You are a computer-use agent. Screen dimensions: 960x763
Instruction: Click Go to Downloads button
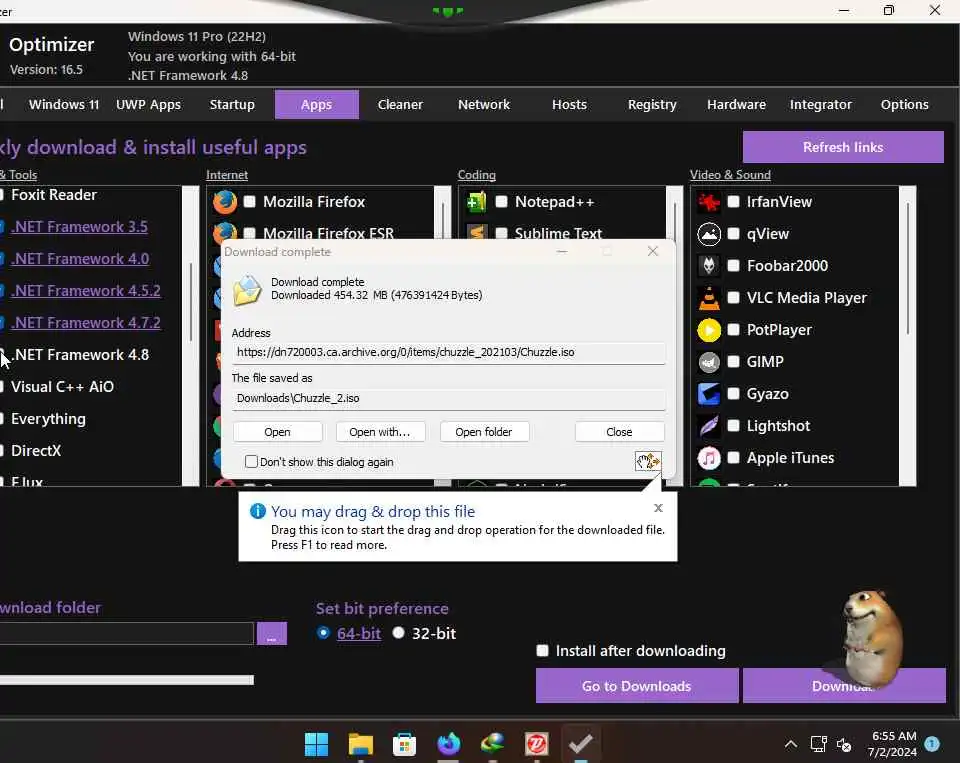(x=637, y=686)
